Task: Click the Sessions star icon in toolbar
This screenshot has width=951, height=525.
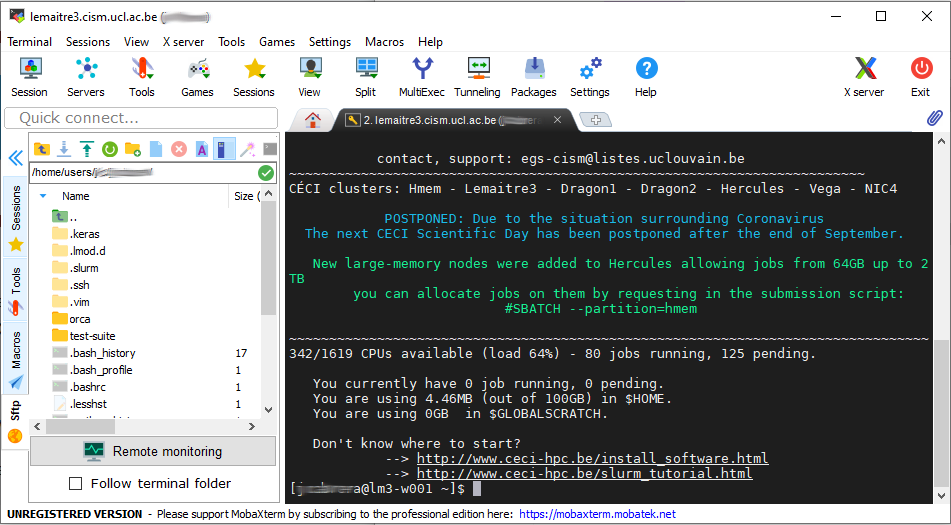Action: click(x=254, y=76)
